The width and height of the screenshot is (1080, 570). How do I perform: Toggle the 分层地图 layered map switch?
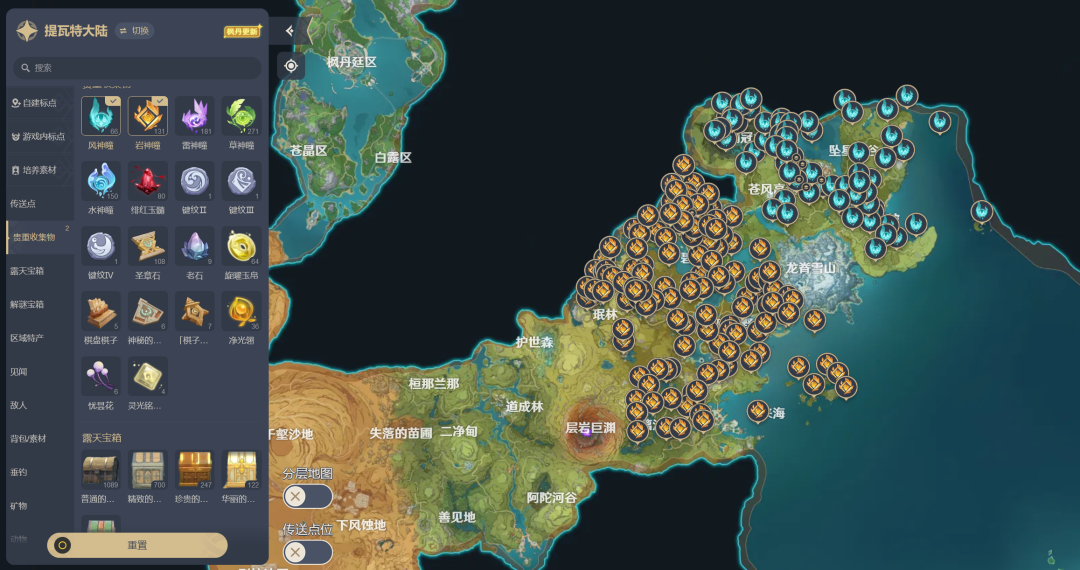pos(307,496)
